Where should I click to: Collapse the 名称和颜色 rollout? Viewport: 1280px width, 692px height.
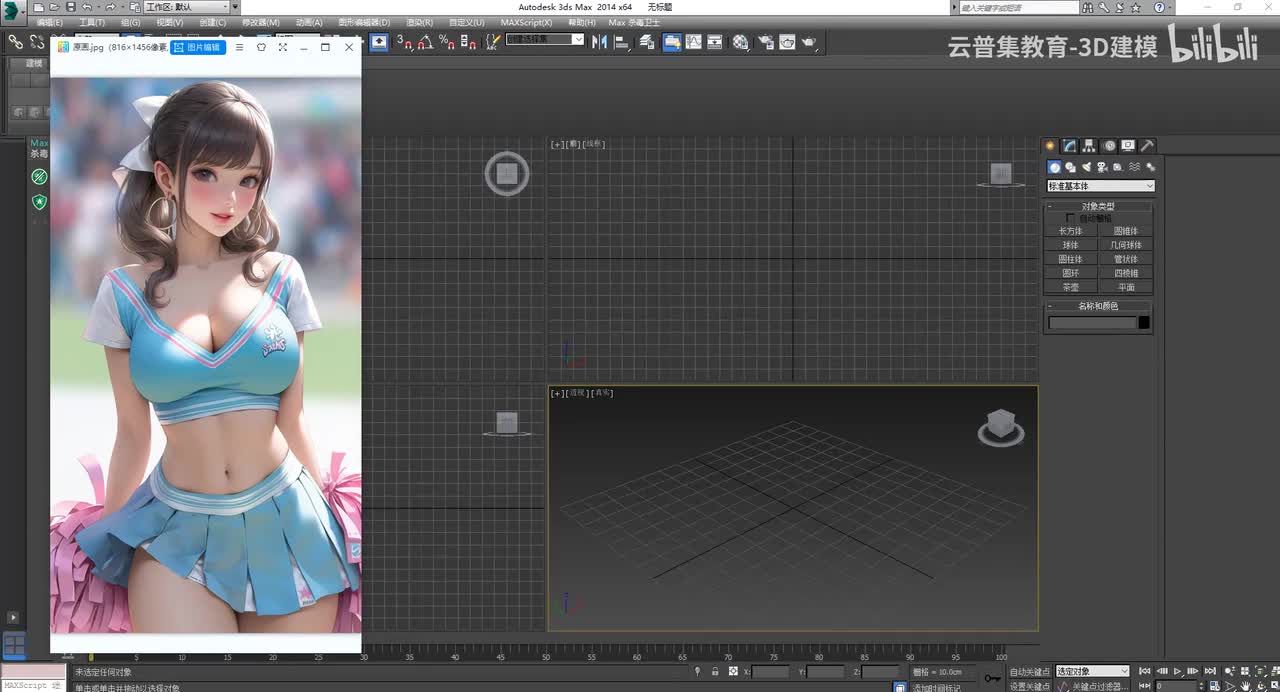[x=1098, y=306]
